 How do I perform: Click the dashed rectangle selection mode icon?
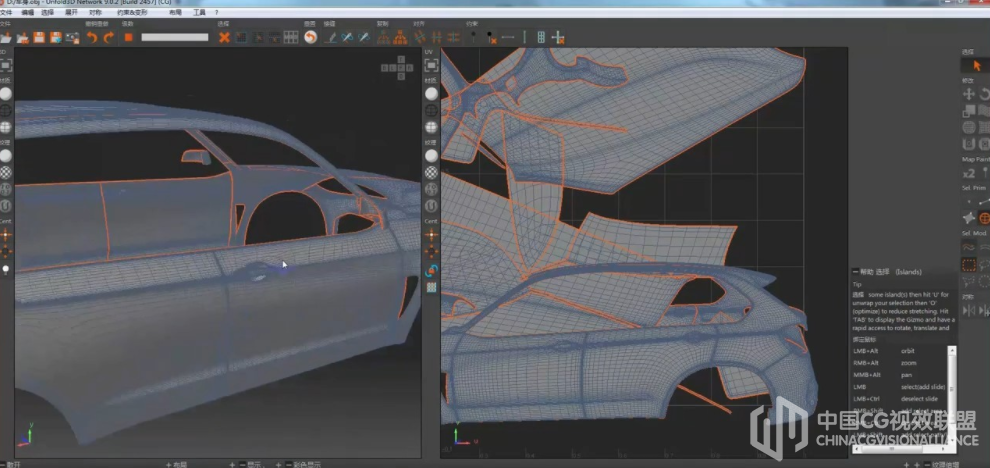(969, 265)
